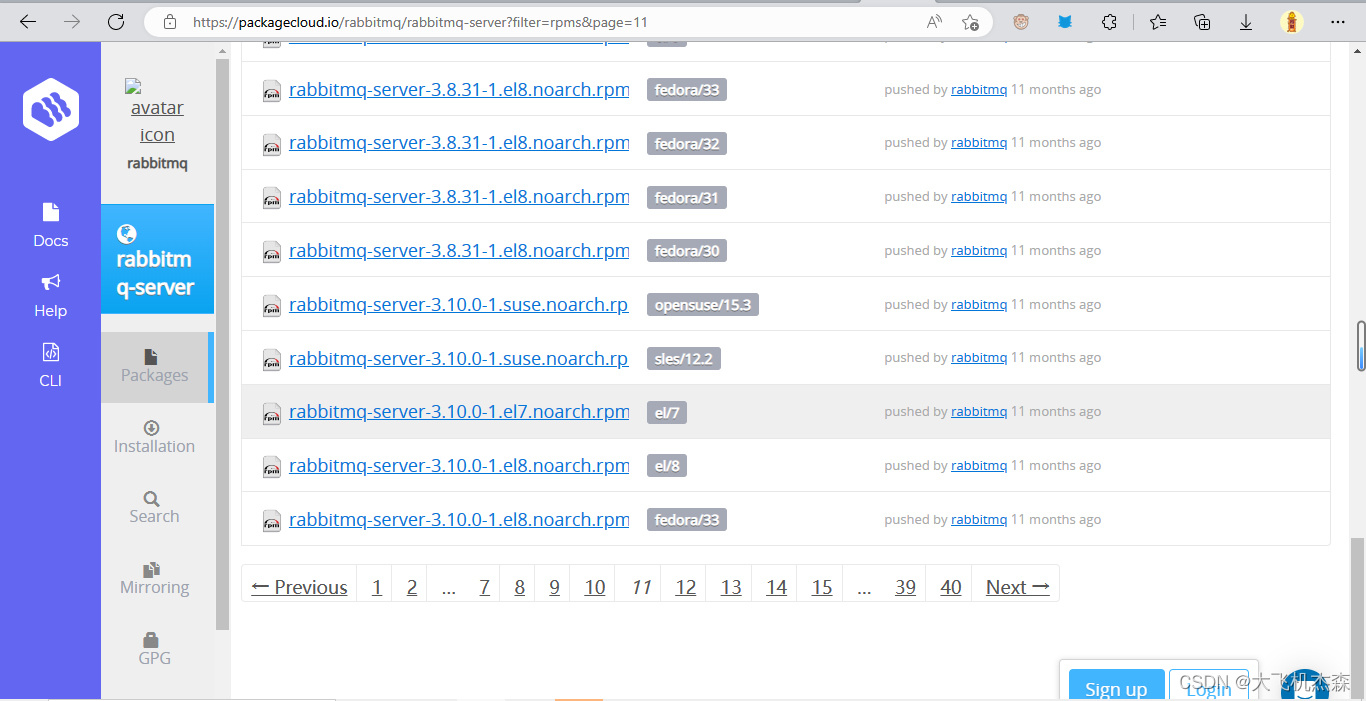The width and height of the screenshot is (1366, 701).
Task: Open the browser profile avatar
Action: tap(1292, 22)
